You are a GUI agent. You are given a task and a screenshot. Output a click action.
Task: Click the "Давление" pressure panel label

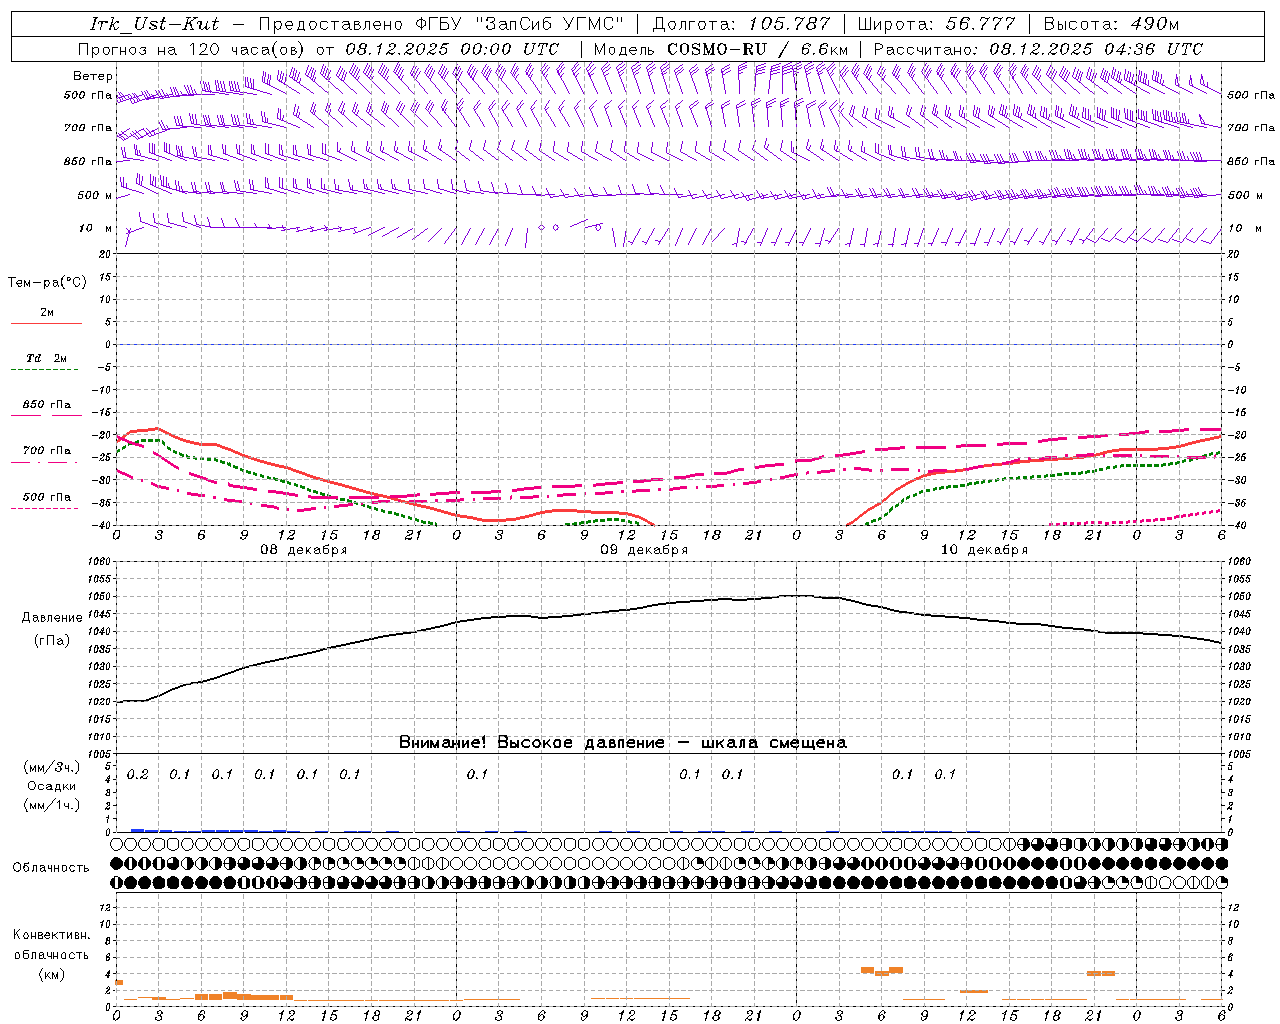[52, 618]
